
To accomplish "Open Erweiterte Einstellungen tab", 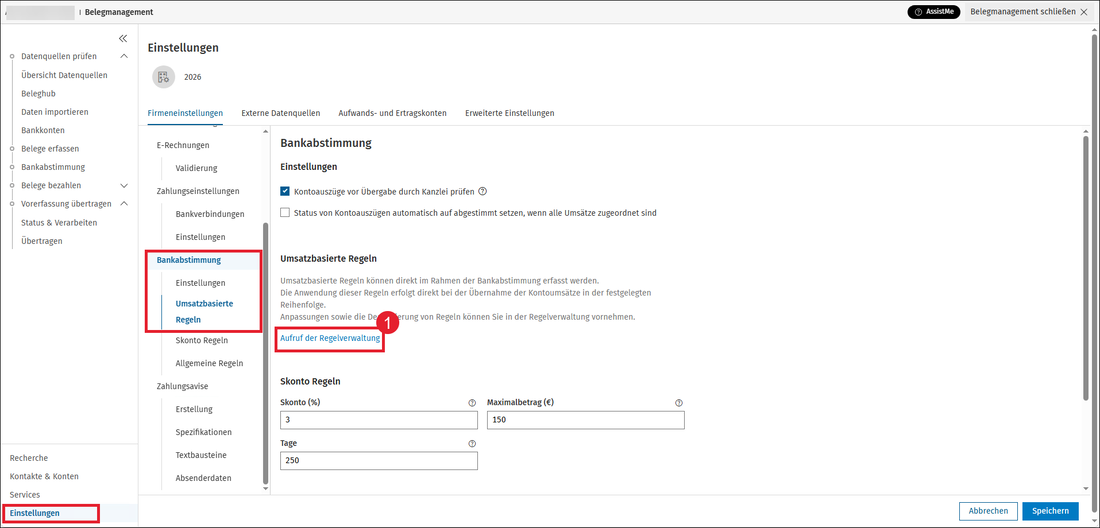I will [510, 113].
